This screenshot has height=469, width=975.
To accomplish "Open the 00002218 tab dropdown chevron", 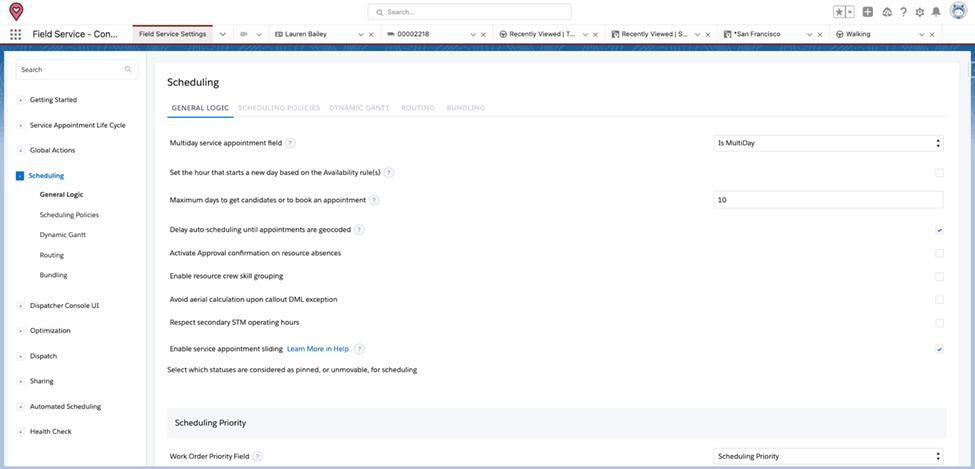I will pyautogui.click(x=473, y=35).
